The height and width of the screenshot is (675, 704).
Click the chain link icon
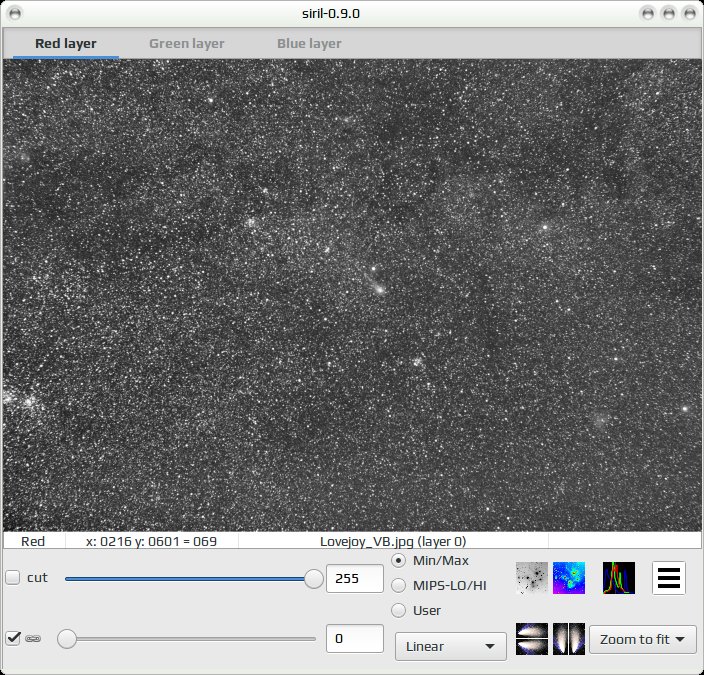33,638
